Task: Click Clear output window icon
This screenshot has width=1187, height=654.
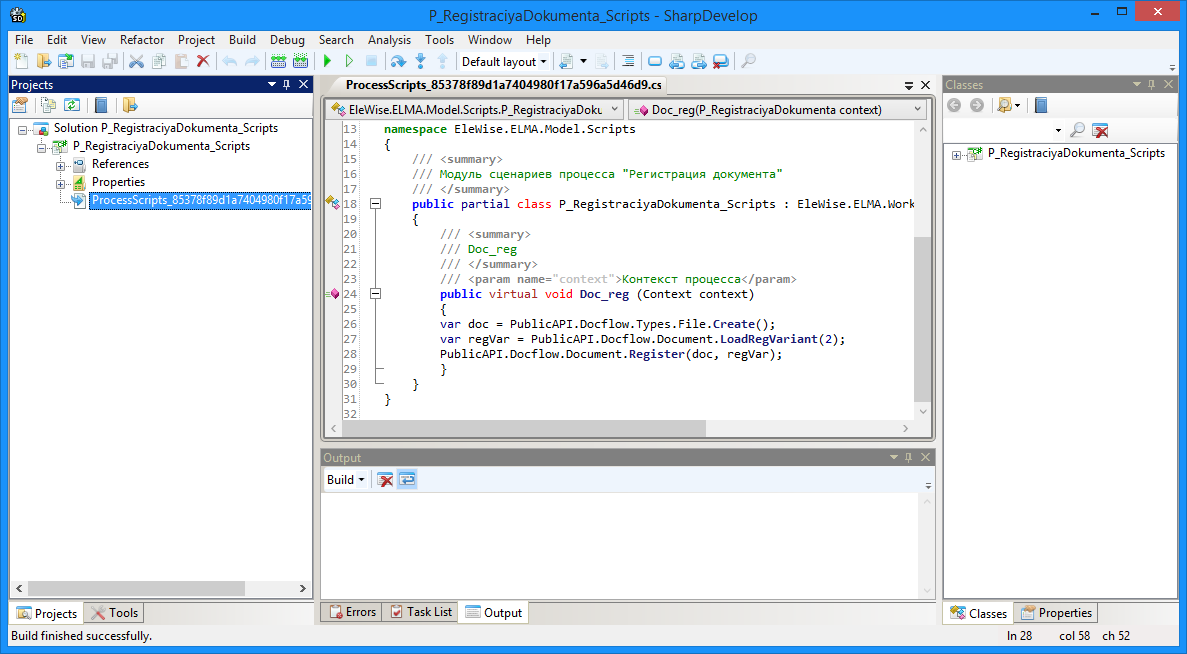Action: (x=385, y=480)
